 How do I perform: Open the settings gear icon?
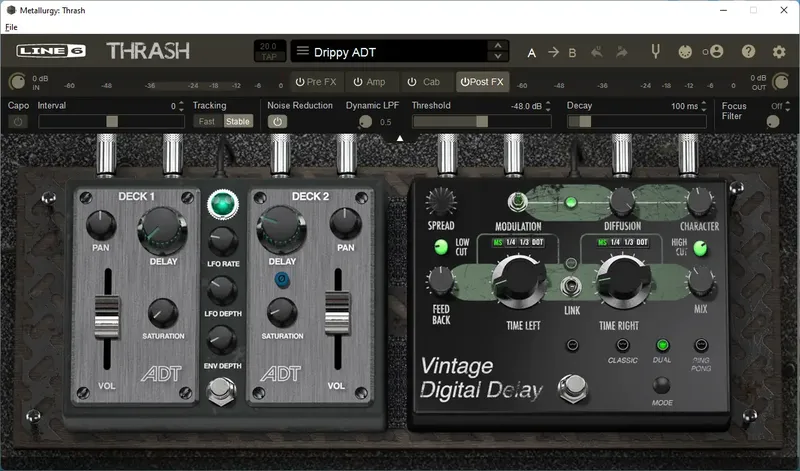click(x=779, y=52)
